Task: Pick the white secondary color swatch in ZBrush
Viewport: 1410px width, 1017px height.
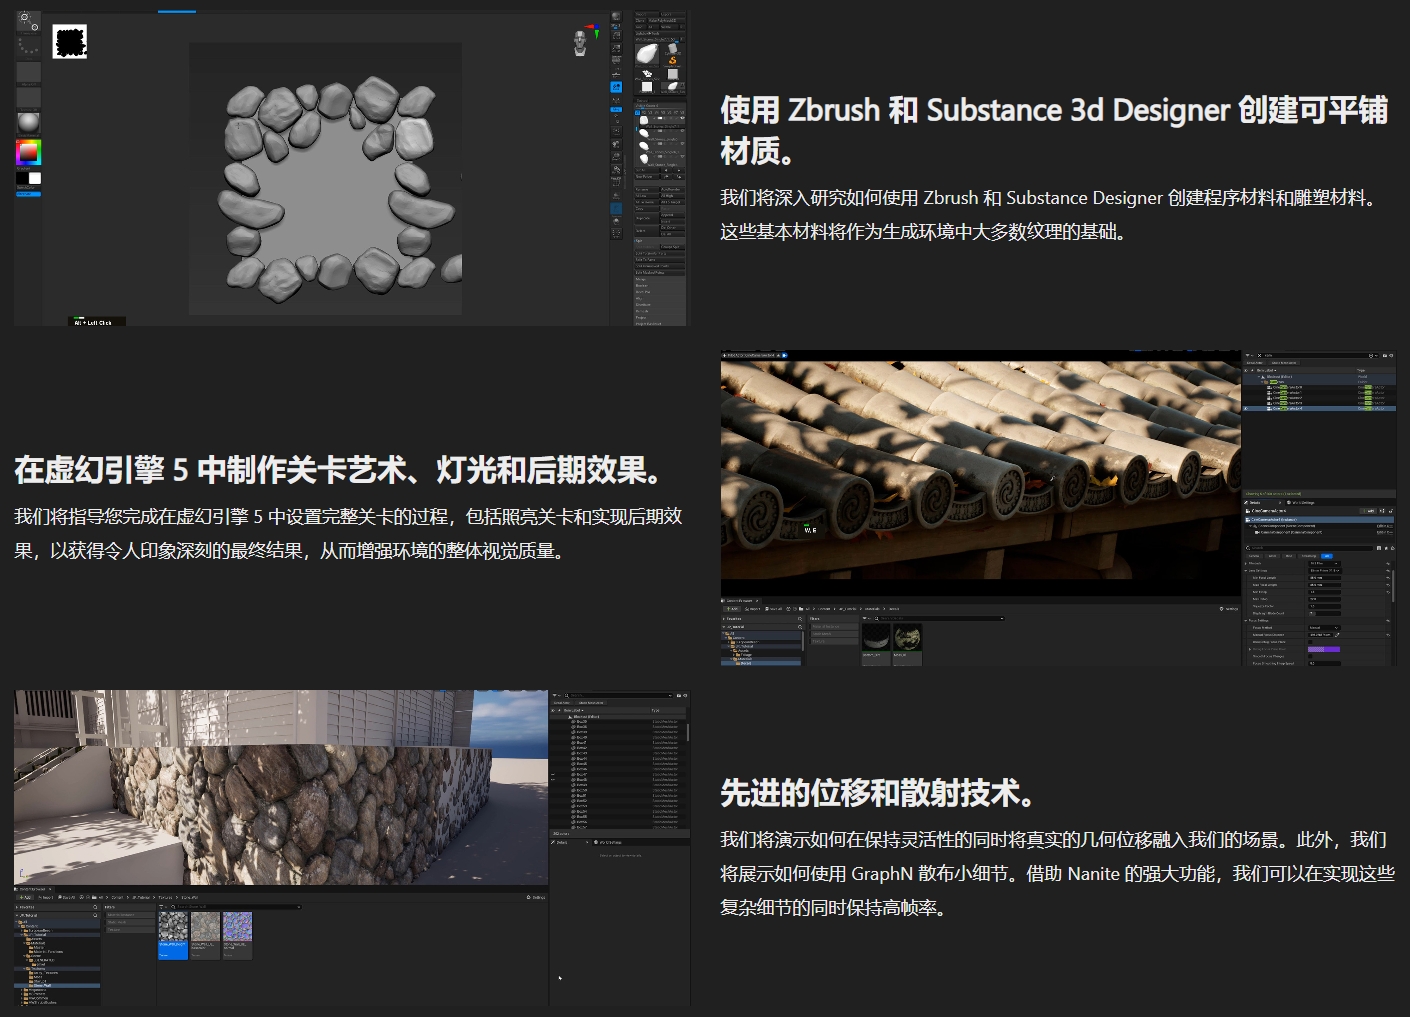Action: coord(35,179)
